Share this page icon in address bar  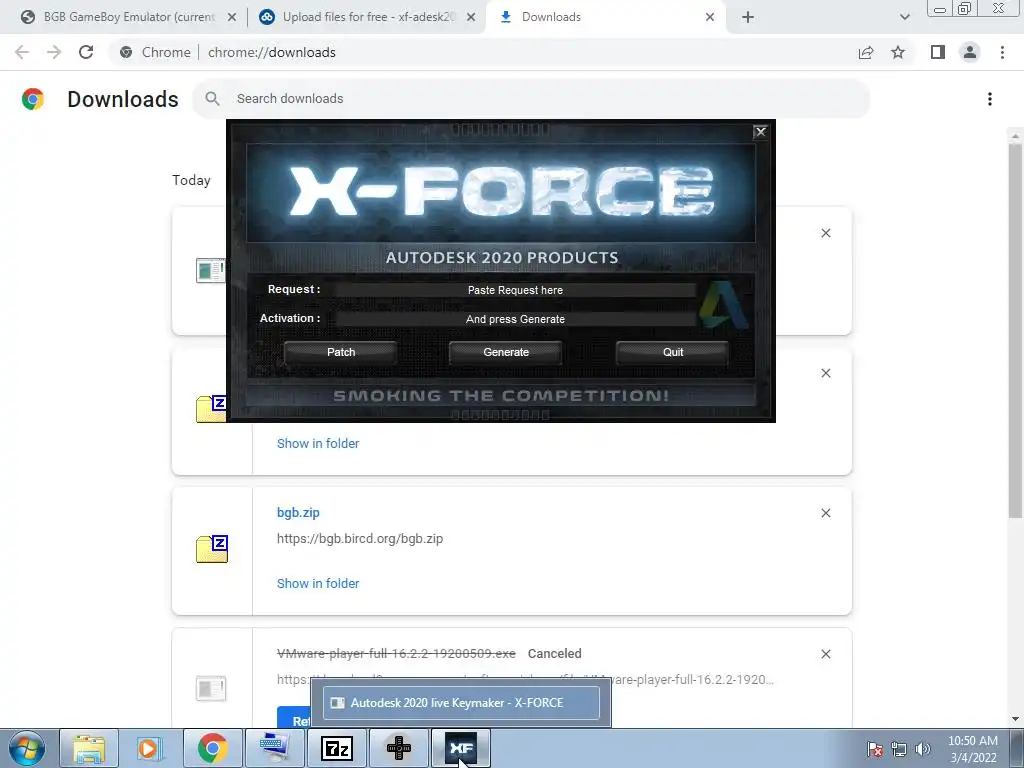coord(866,52)
